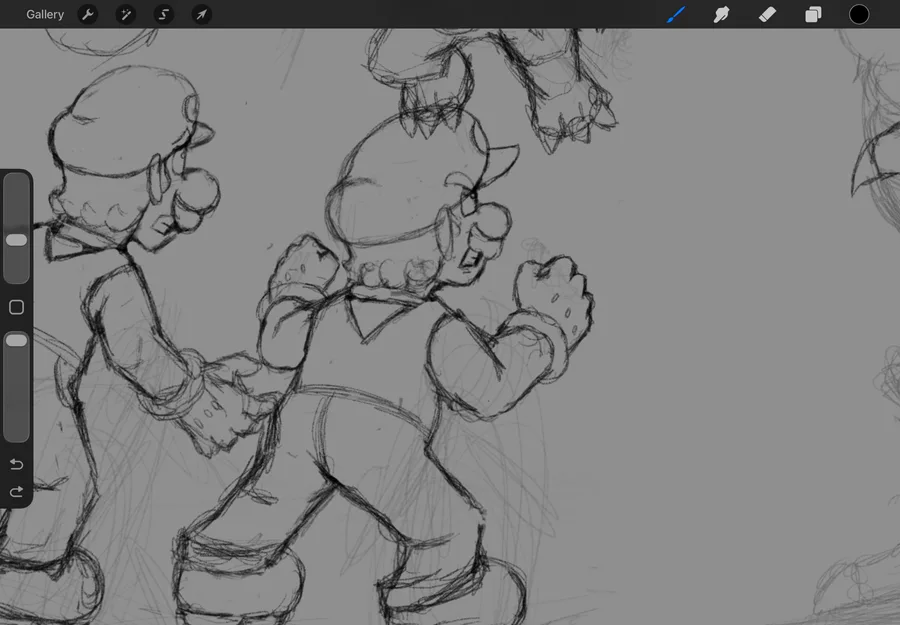Return to the Gallery
The image size is (900, 625).
[x=45, y=14]
